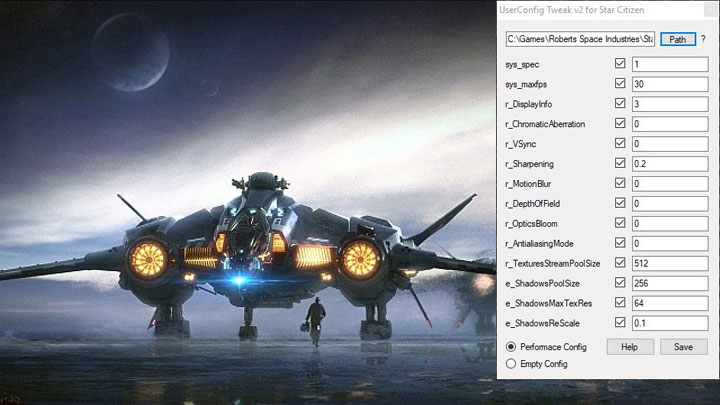
Task: Uncheck the sys_spec checkbox
Action: [x=620, y=63]
